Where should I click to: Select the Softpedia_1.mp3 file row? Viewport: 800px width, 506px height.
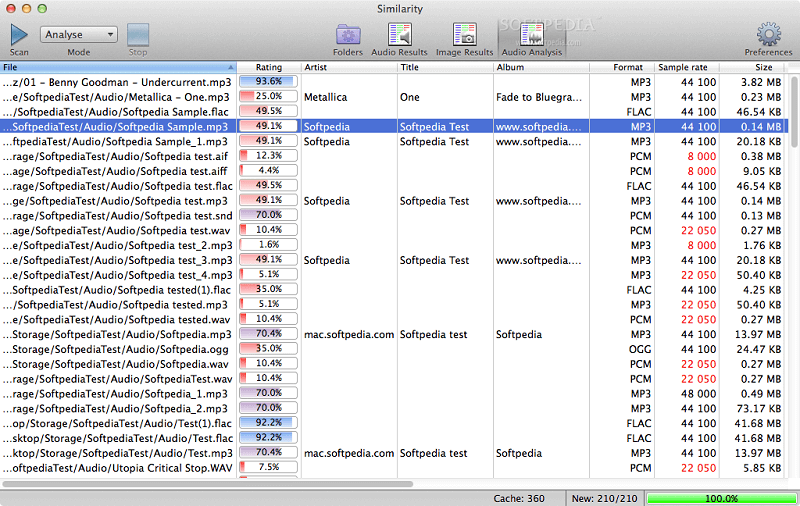394,394
